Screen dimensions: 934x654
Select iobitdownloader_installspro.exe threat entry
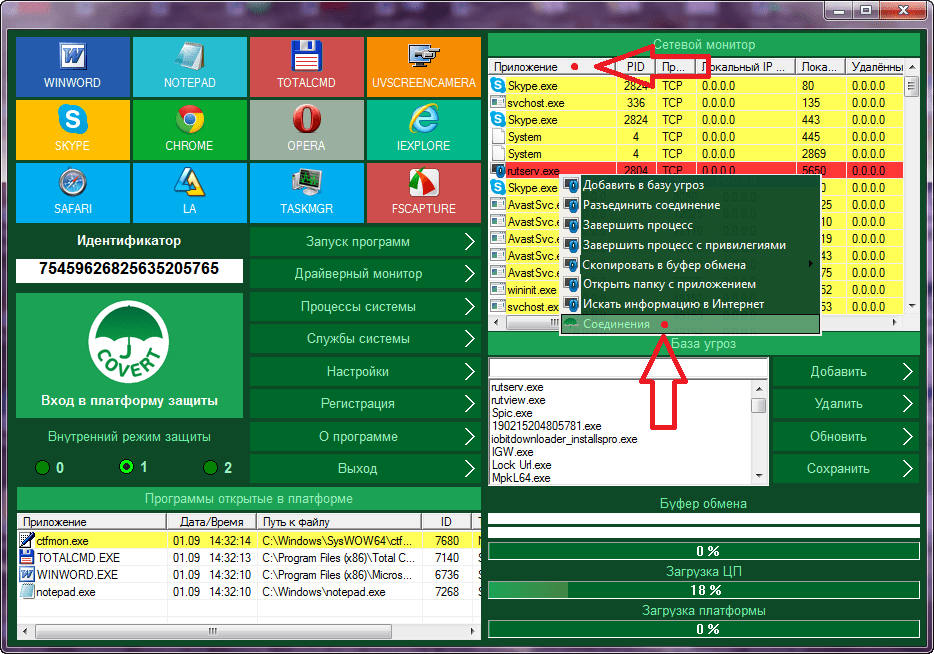[x=564, y=439]
